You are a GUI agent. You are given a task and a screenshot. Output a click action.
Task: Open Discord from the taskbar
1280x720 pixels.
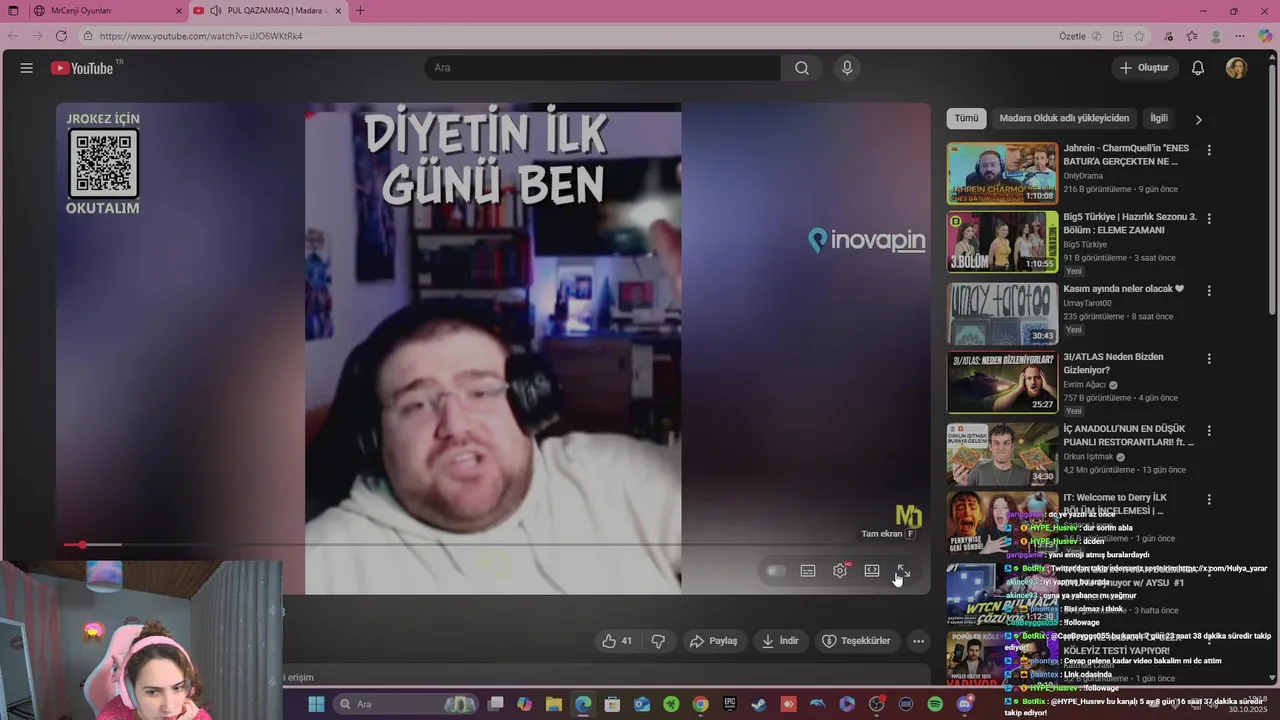click(964, 704)
